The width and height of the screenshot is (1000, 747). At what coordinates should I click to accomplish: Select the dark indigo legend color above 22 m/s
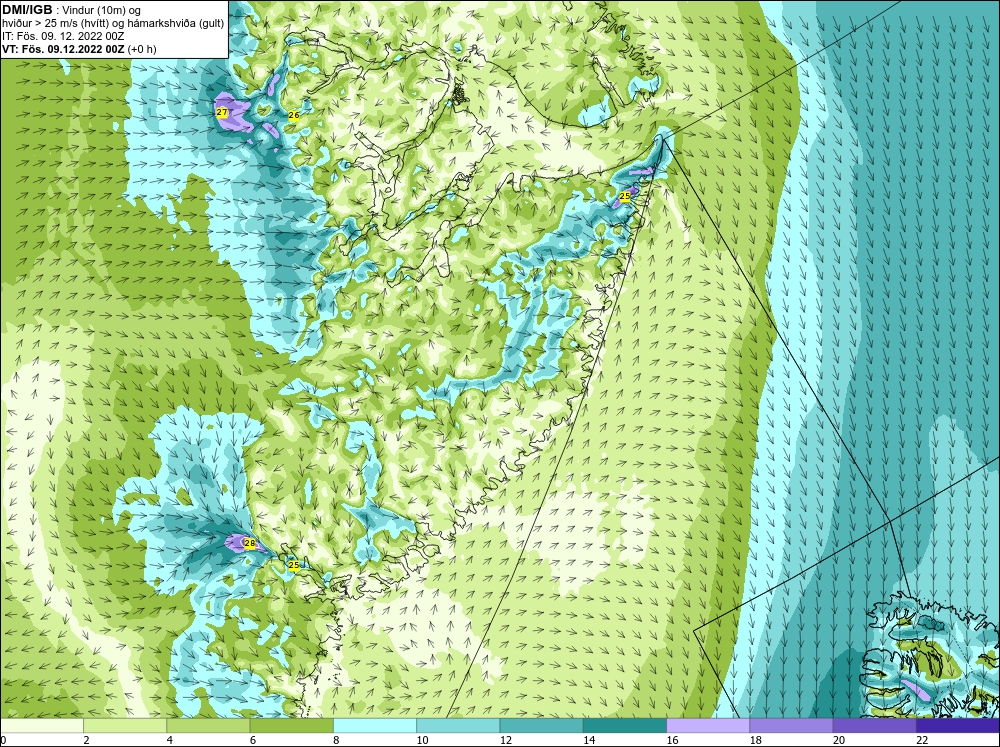point(958,726)
